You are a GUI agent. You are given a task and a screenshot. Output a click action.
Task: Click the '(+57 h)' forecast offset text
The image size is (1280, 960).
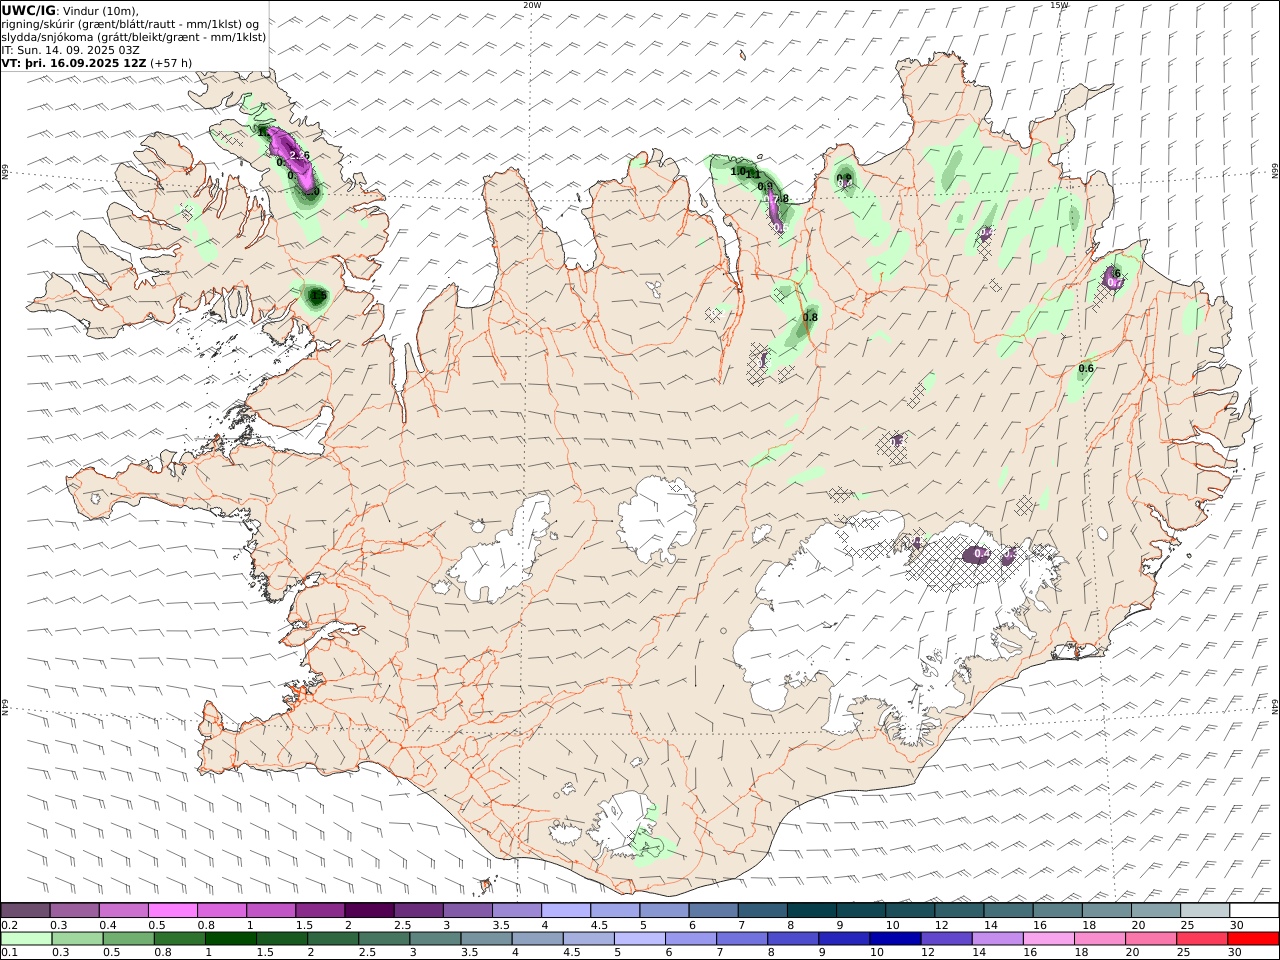172,63
